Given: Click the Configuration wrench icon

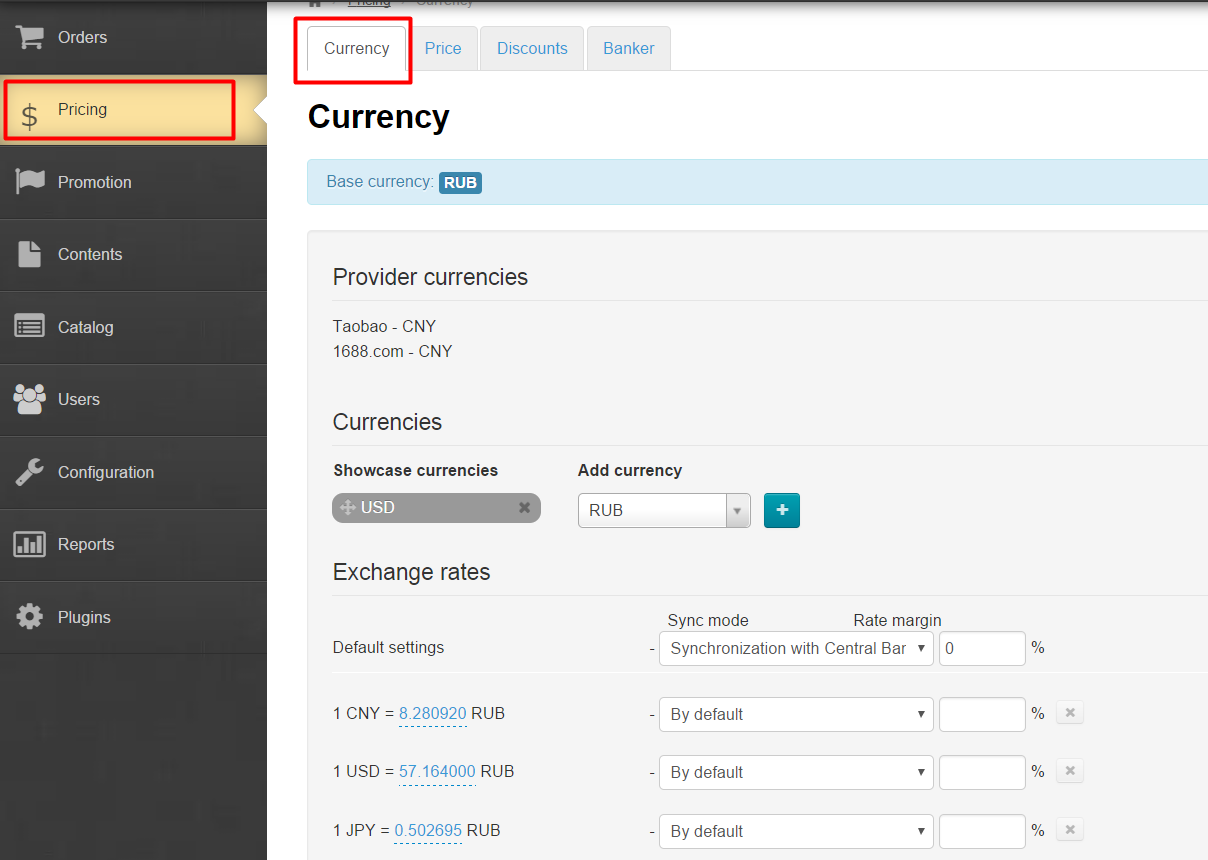Looking at the screenshot, I should point(30,472).
